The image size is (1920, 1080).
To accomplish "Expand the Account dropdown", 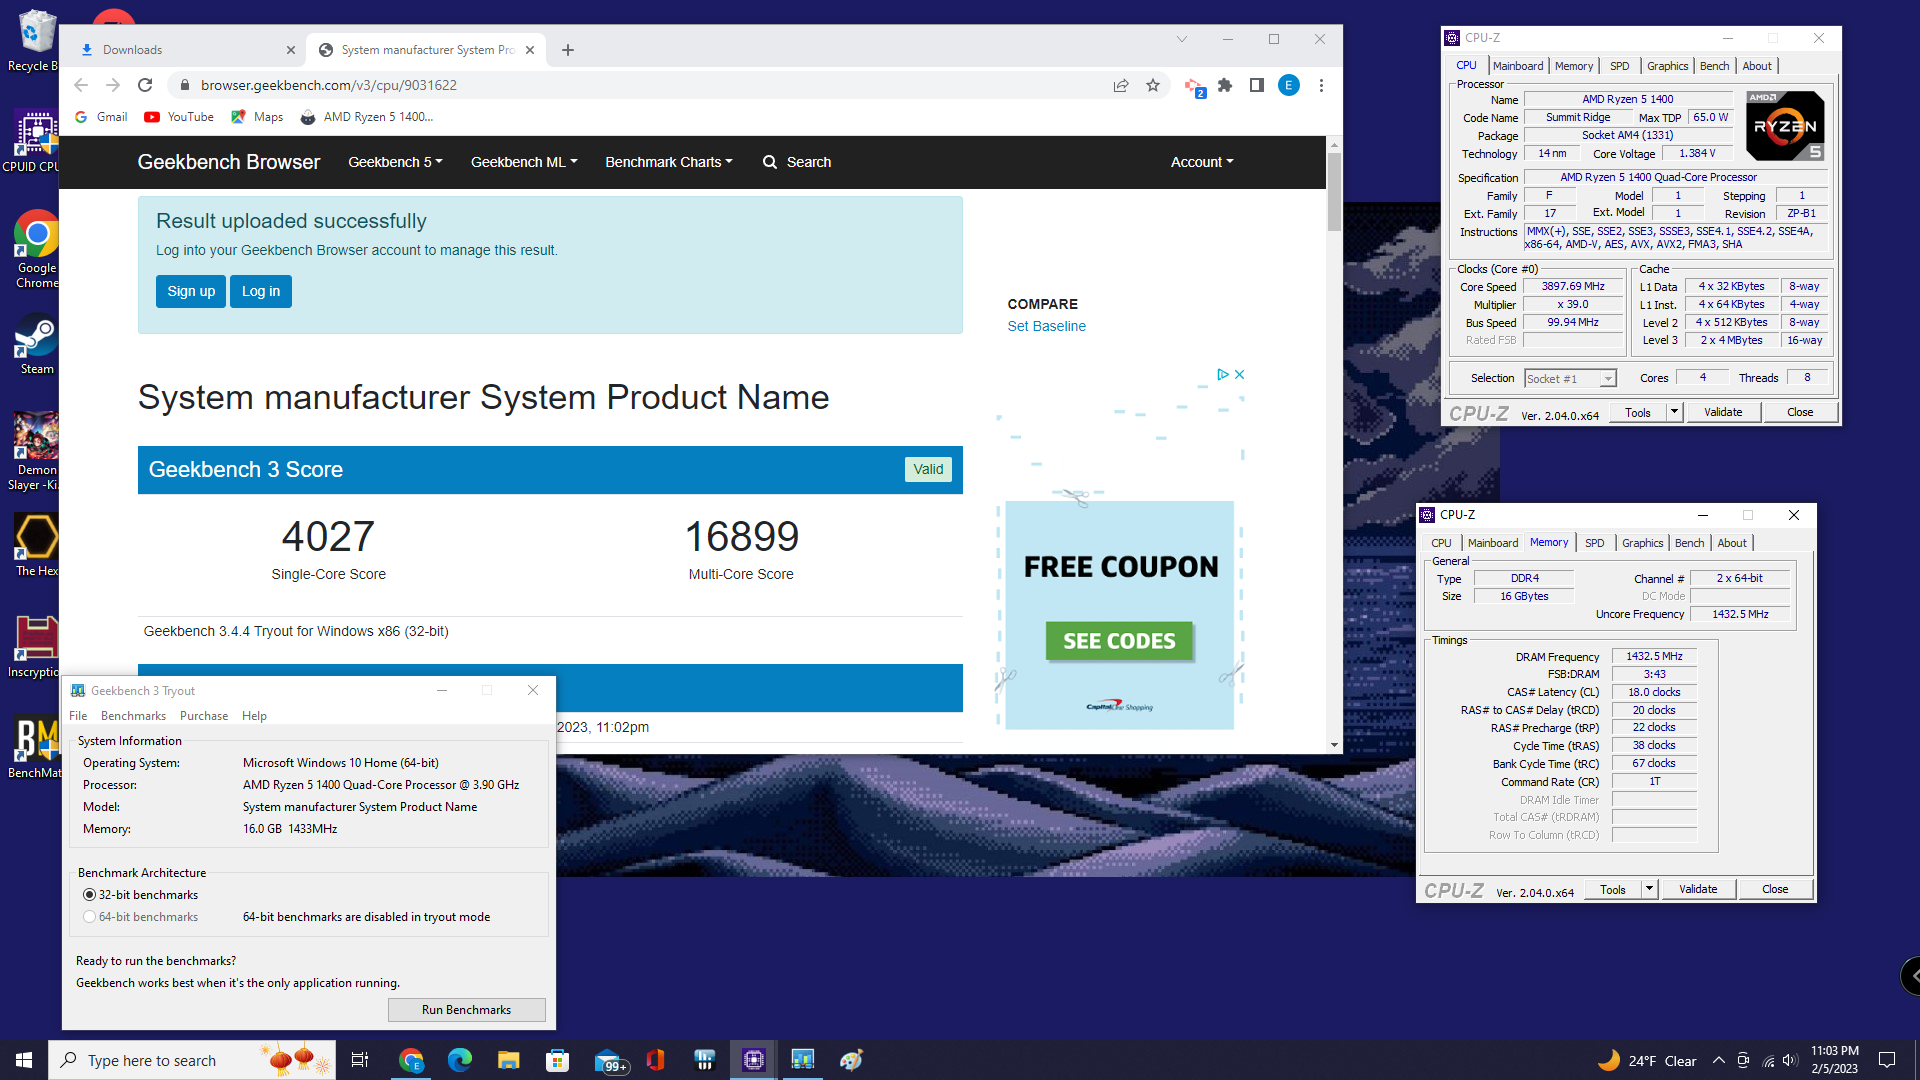I will click(1202, 162).
